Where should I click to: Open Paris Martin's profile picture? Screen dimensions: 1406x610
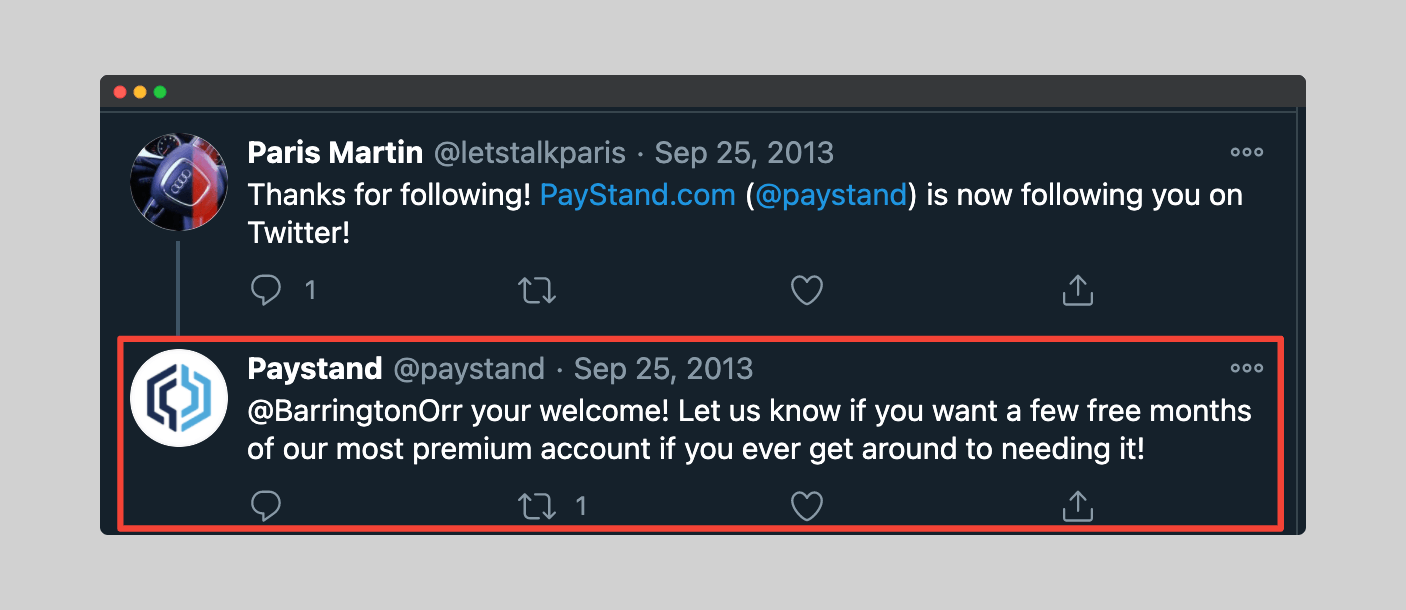[180, 181]
